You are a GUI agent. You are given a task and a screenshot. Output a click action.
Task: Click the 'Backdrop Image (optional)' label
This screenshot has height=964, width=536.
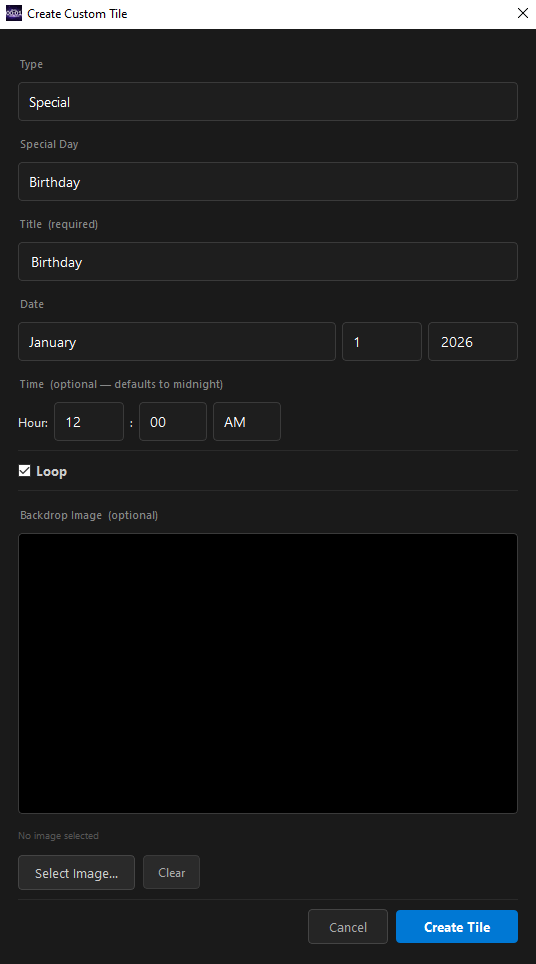(x=89, y=515)
